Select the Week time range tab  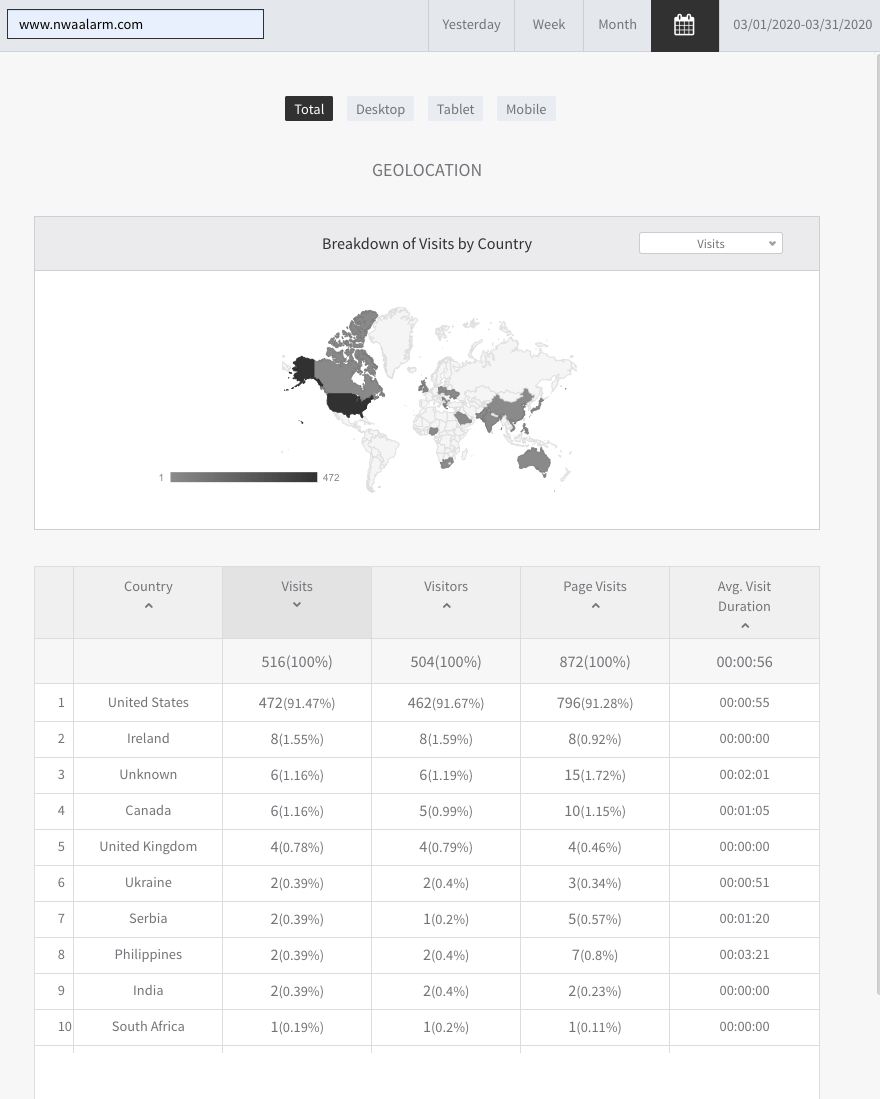(x=548, y=25)
